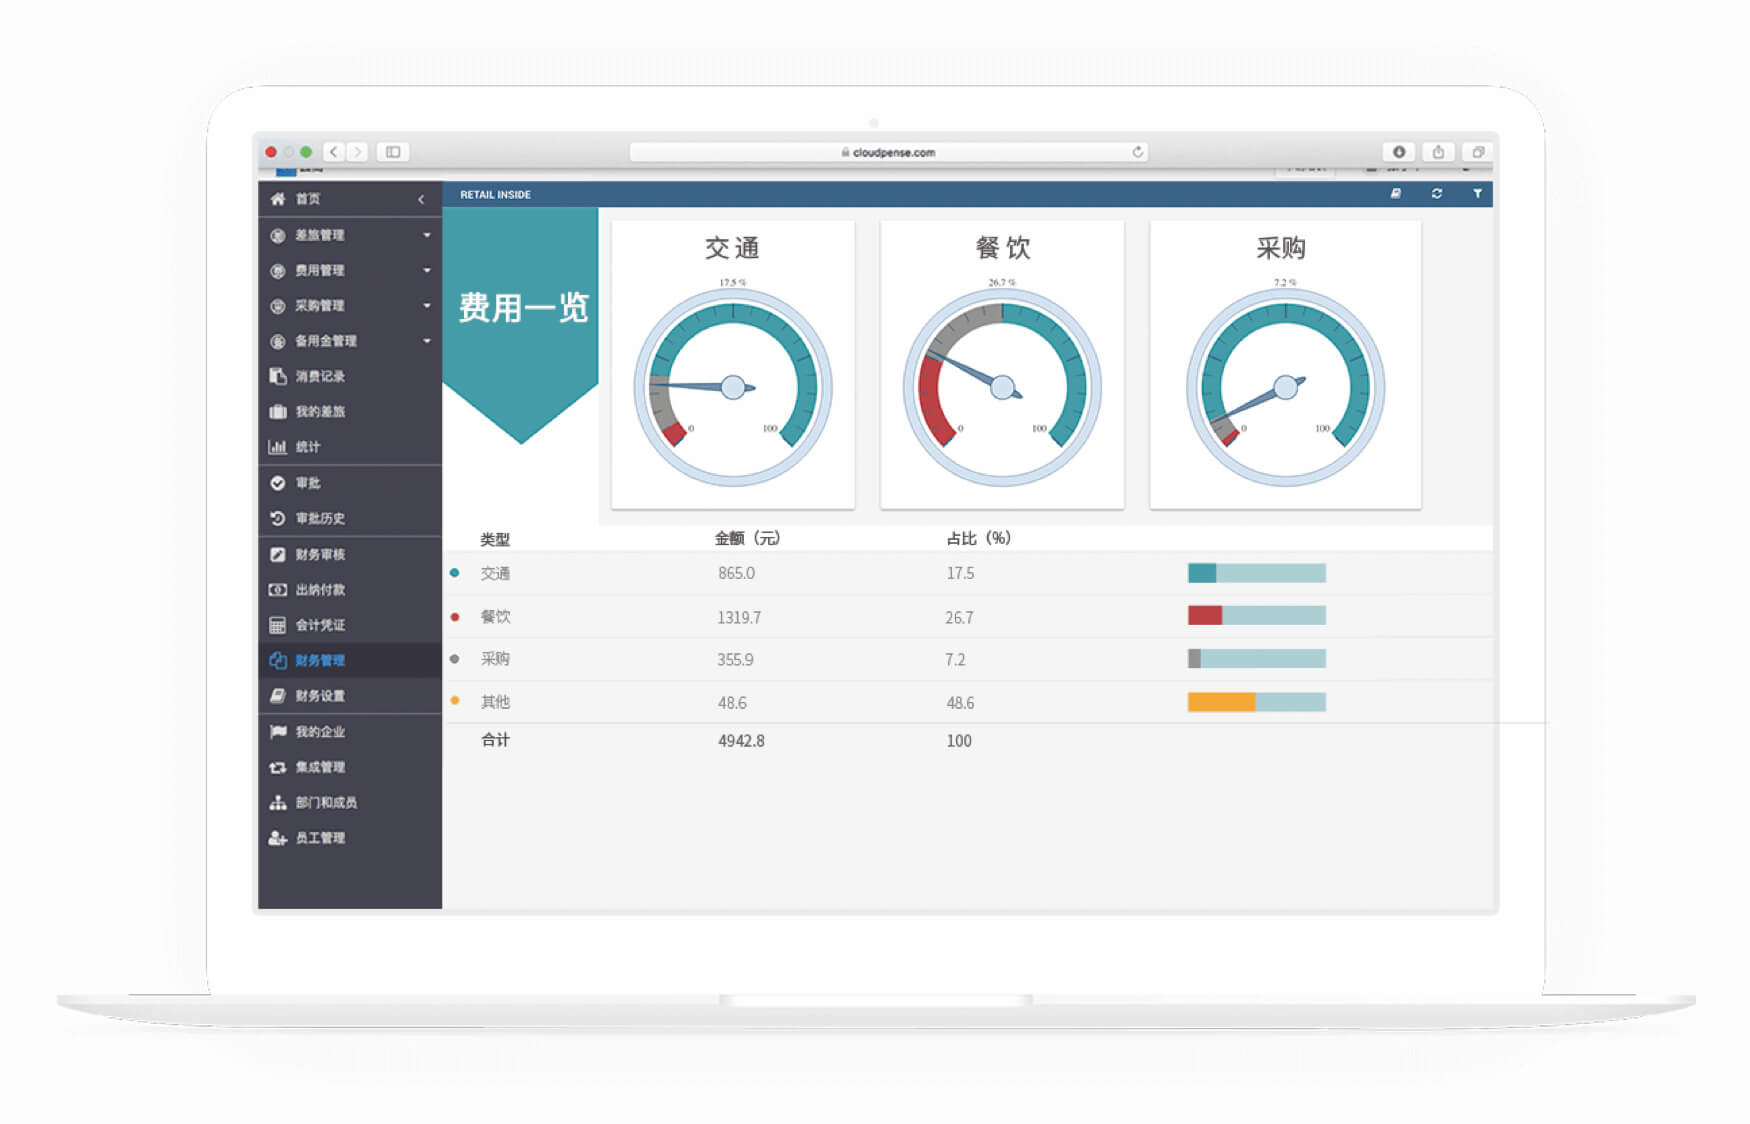Click the amount value 865.0
Image resolution: width=1750 pixels, height=1124 pixels.
point(736,573)
